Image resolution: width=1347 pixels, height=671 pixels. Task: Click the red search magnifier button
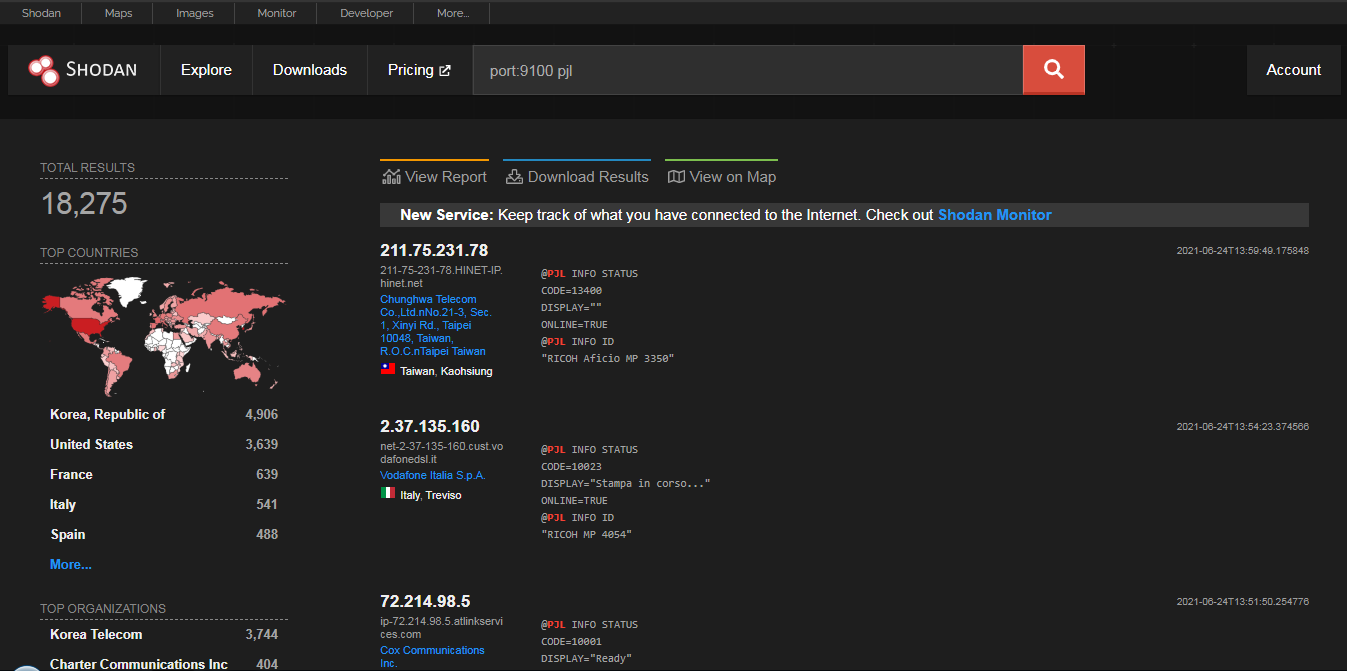[x=1053, y=70]
